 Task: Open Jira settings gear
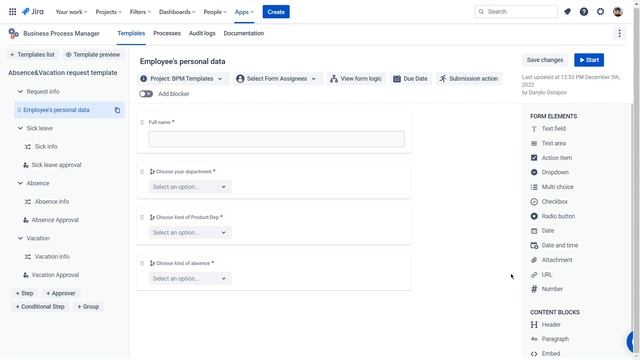(x=600, y=12)
